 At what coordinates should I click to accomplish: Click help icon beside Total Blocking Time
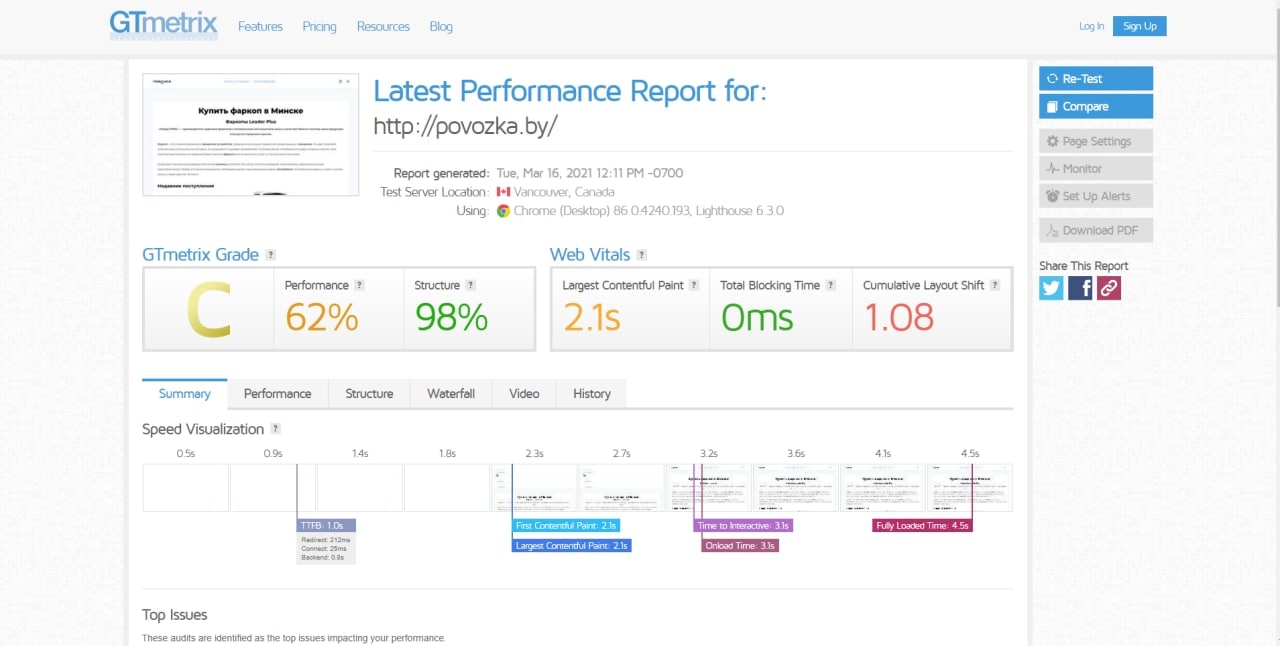coord(830,285)
